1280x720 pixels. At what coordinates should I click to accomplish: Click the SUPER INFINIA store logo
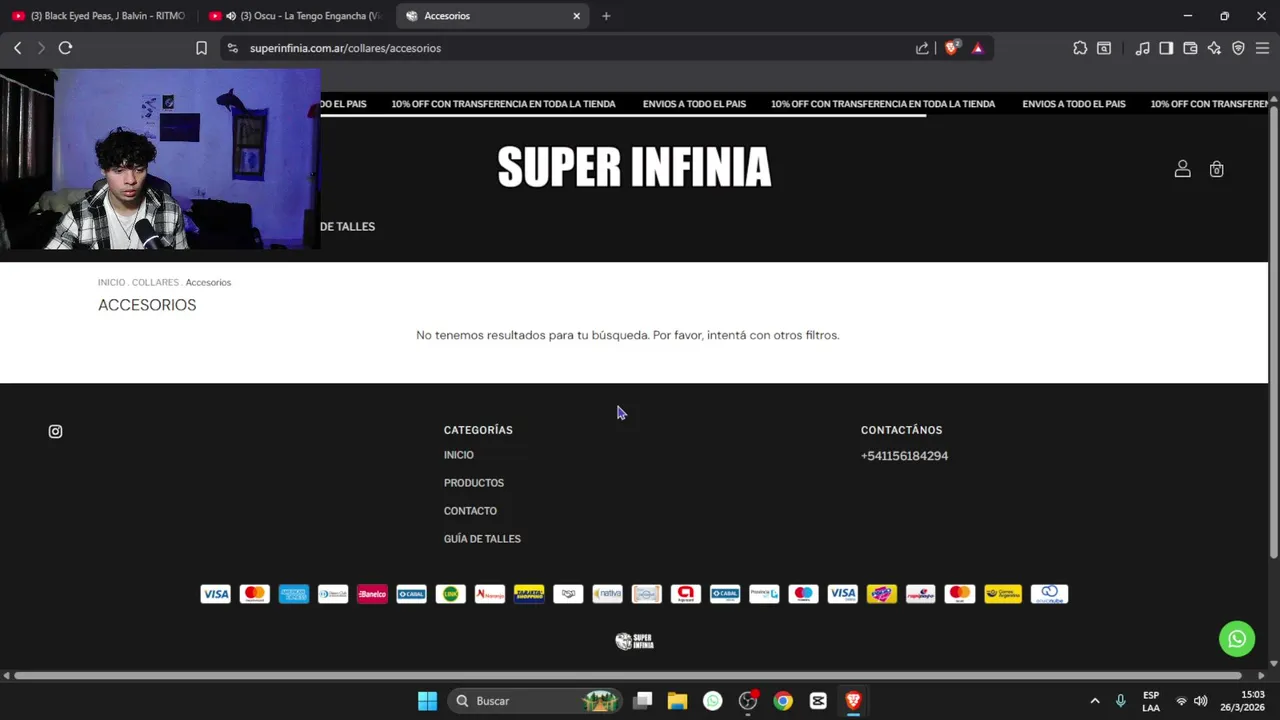coord(634,167)
